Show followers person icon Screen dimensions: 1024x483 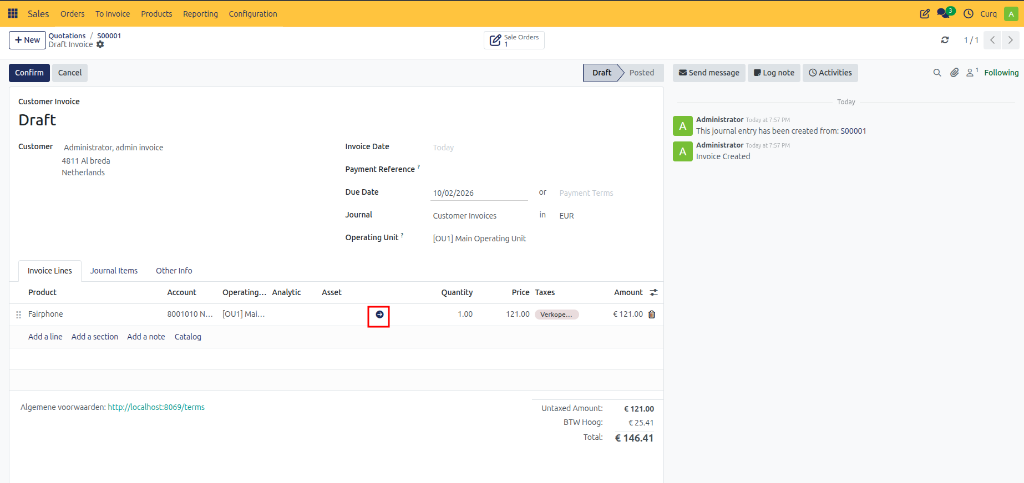972,72
